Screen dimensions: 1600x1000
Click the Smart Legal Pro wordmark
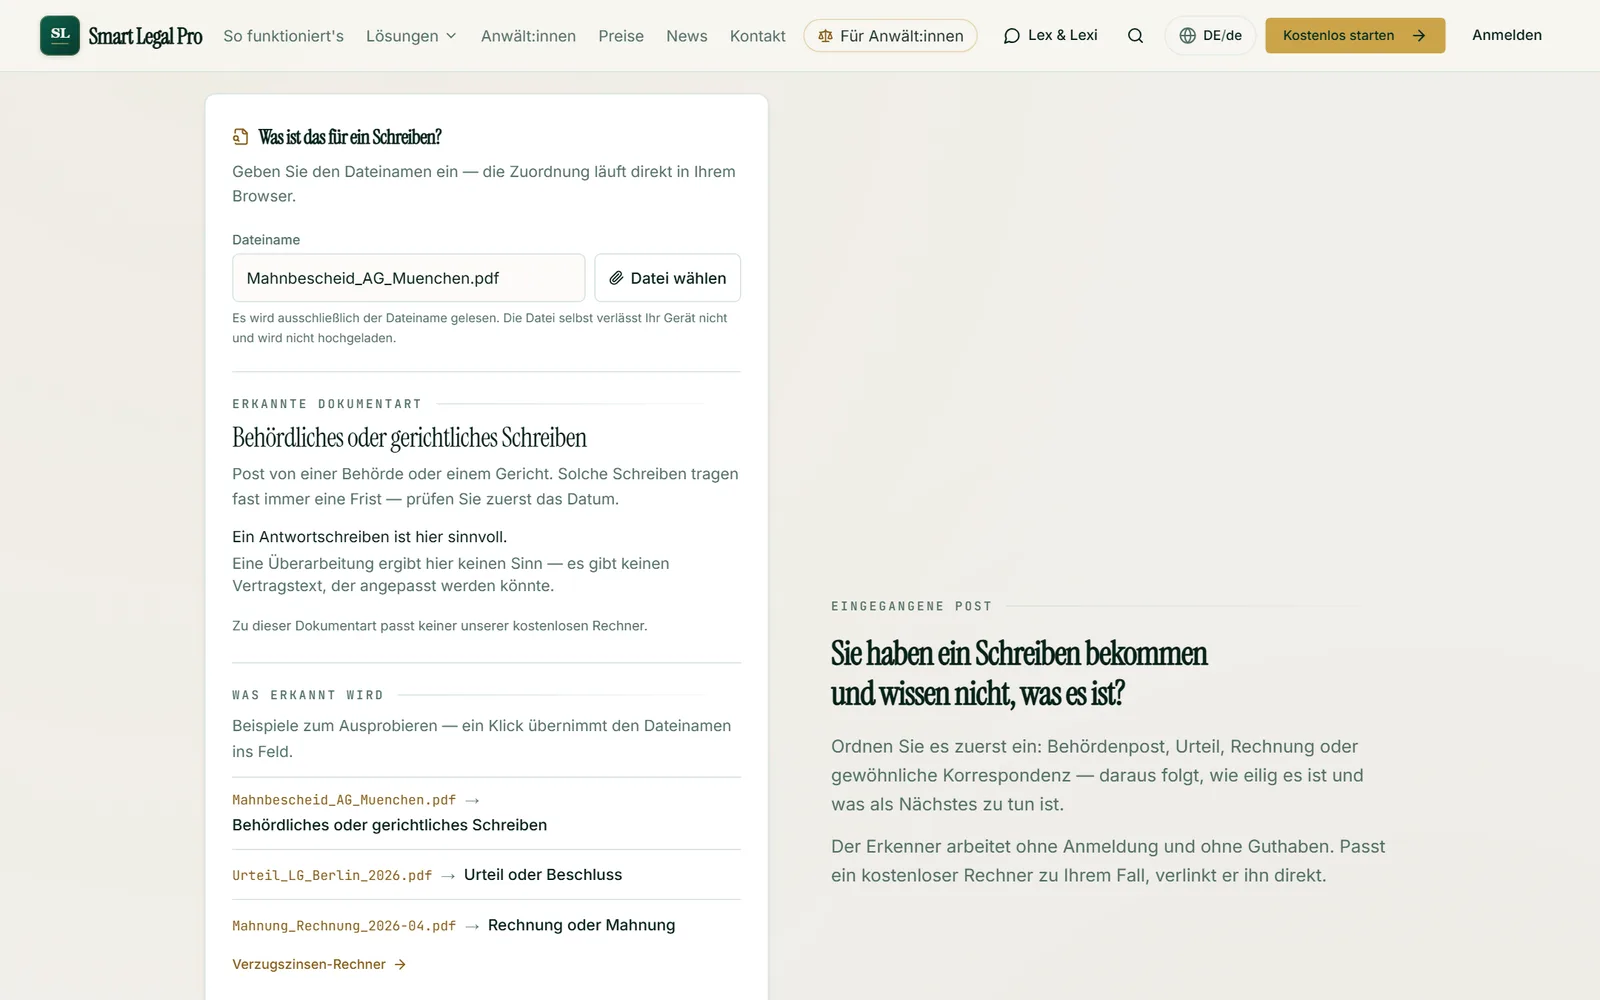(145, 36)
